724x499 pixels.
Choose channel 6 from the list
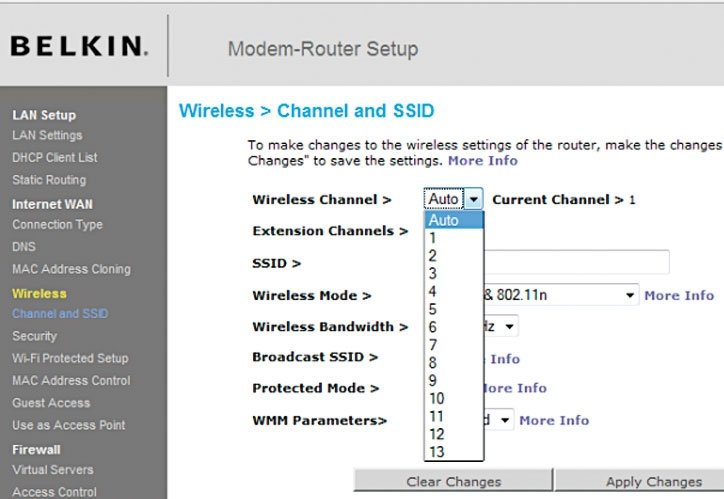point(454,327)
